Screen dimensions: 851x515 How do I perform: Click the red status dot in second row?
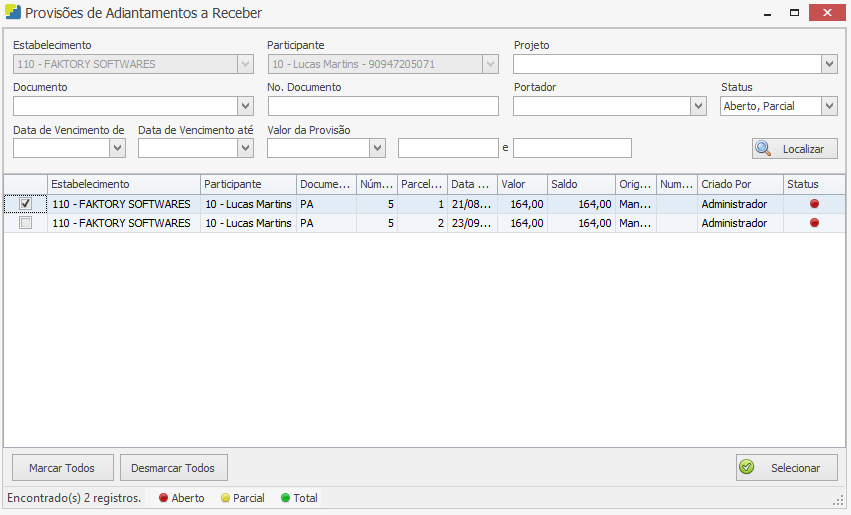(x=814, y=223)
